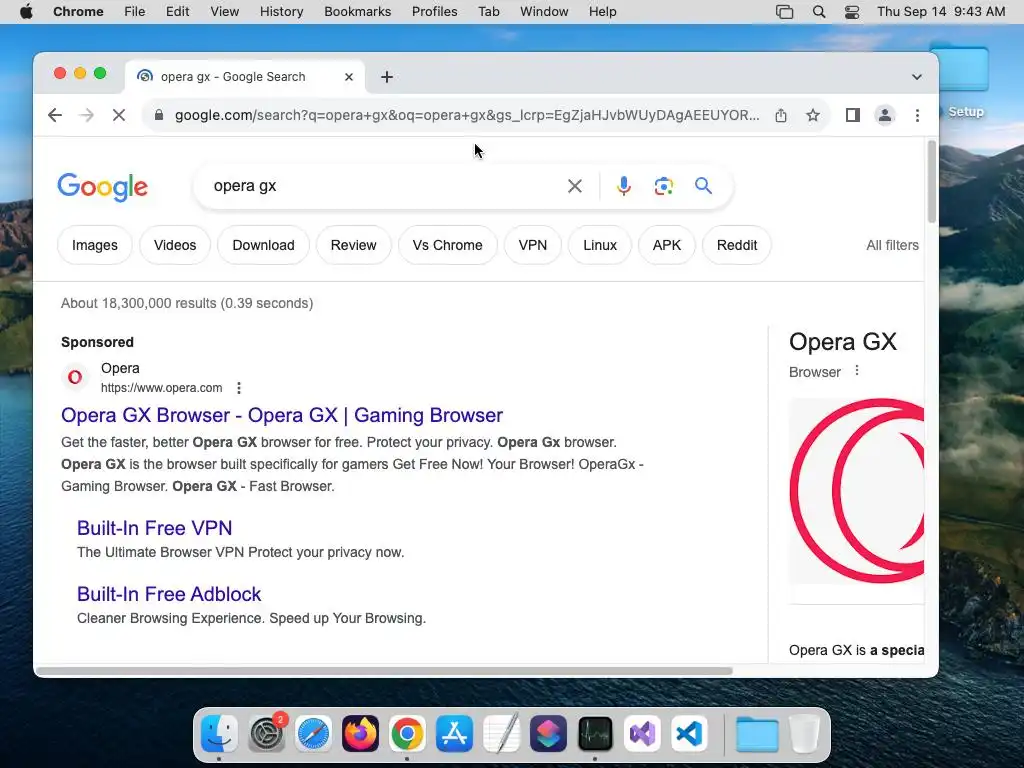The image size is (1024, 768).
Task: Click the address bar URL
Action: click(467, 116)
